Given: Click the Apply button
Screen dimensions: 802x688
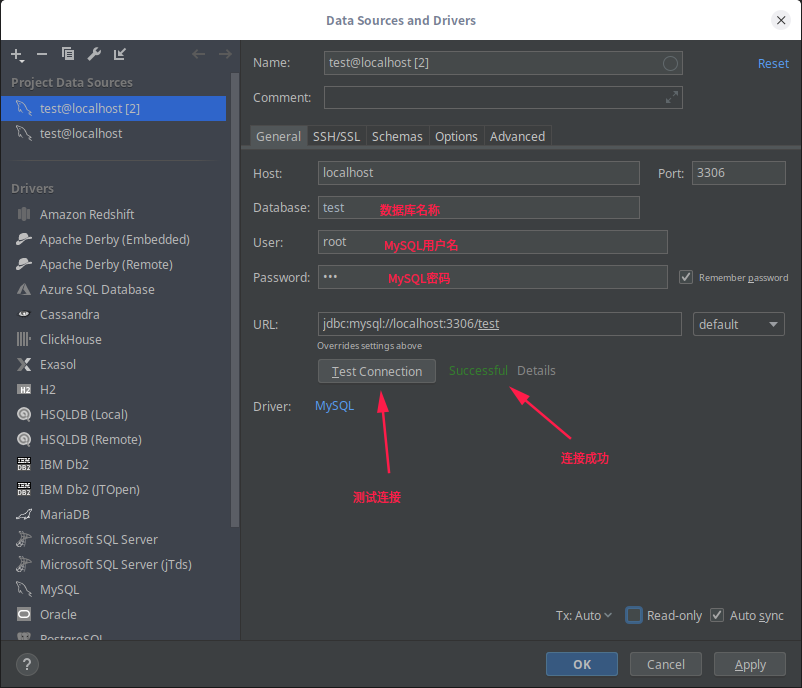Looking at the screenshot, I should click(750, 664).
